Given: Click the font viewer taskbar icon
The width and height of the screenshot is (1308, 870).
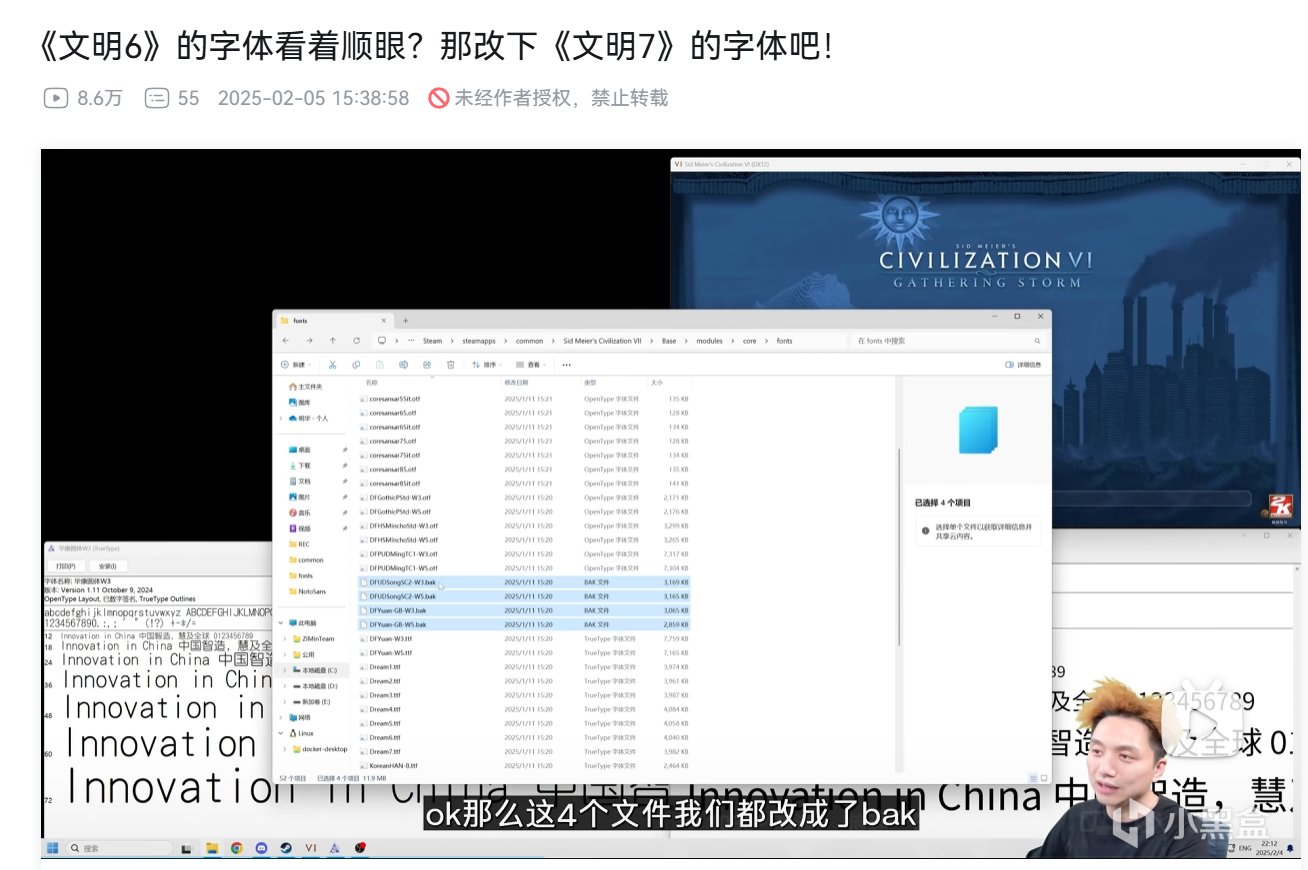Looking at the screenshot, I should click(x=335, y=848).
